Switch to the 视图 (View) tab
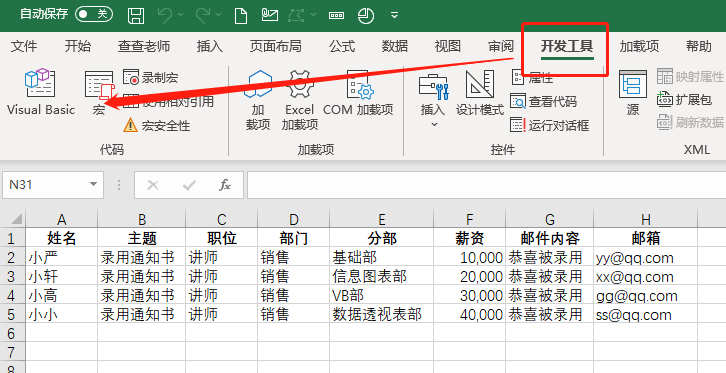Viewport: 726px width, 373px height. [x=448, y=46]
